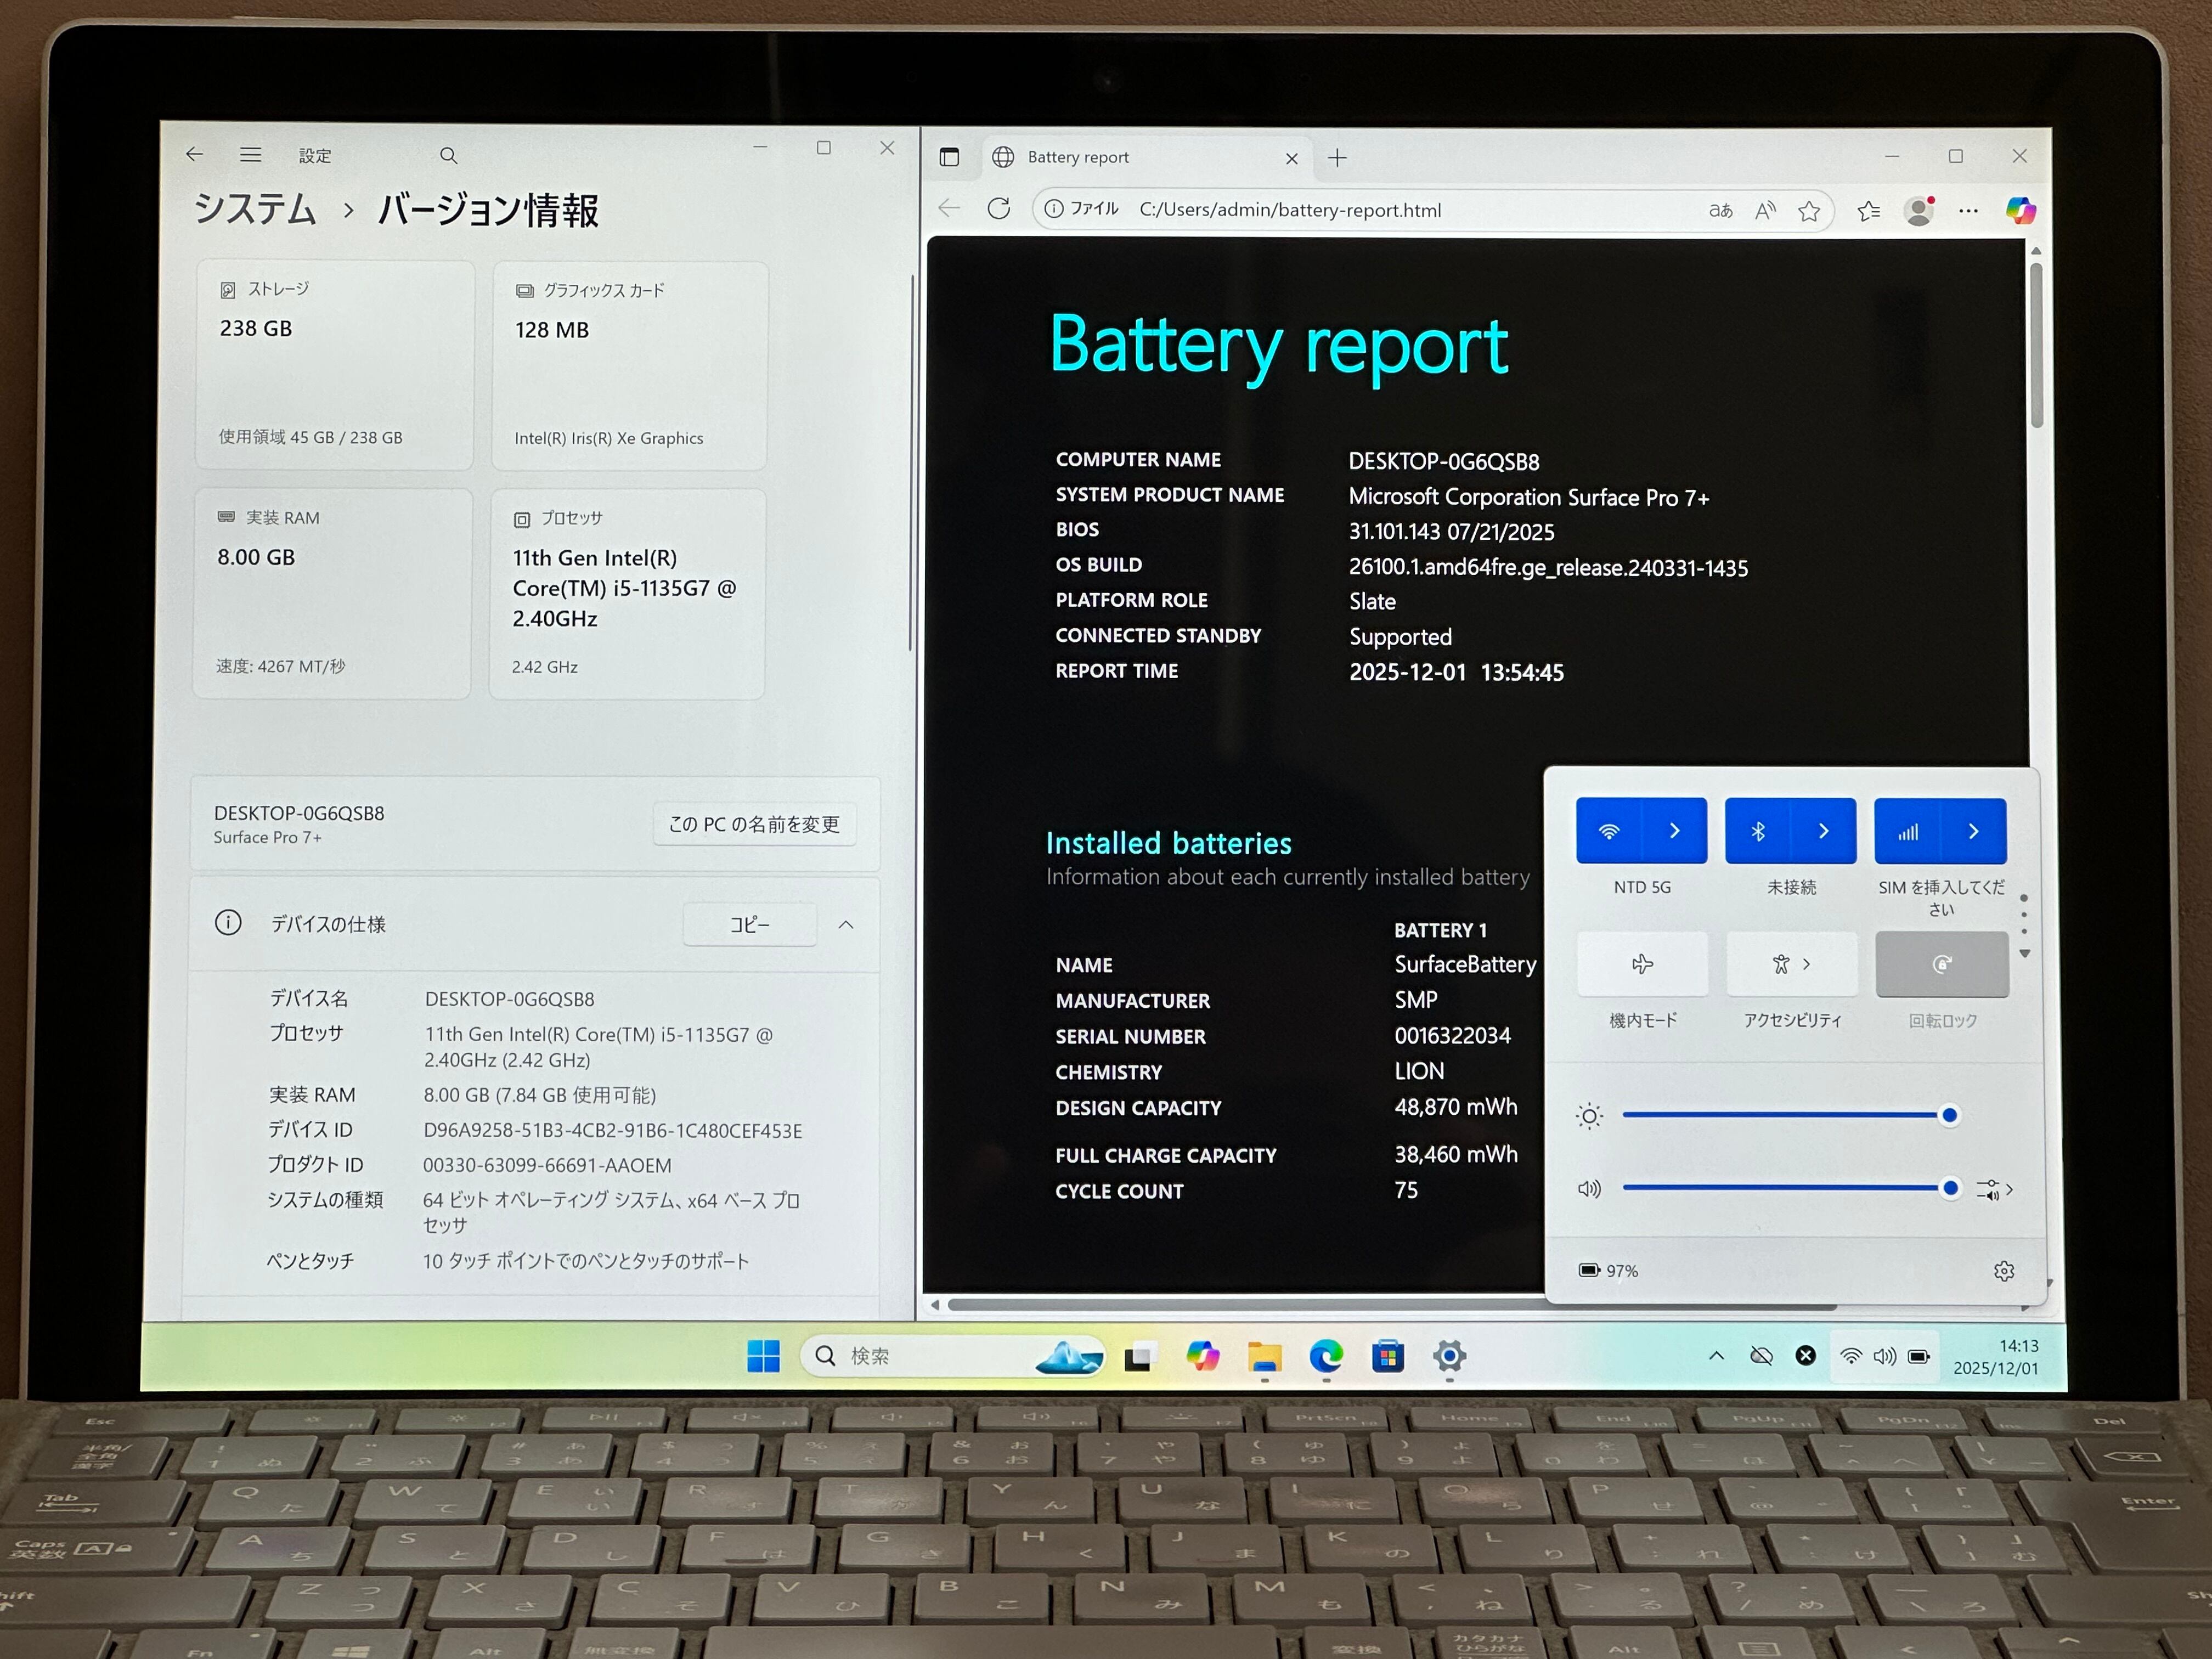Open Edge read aloud icon
The height and width of the screenshot is (1659, 2212).
pyautogui.click(x=1765, y=210)
